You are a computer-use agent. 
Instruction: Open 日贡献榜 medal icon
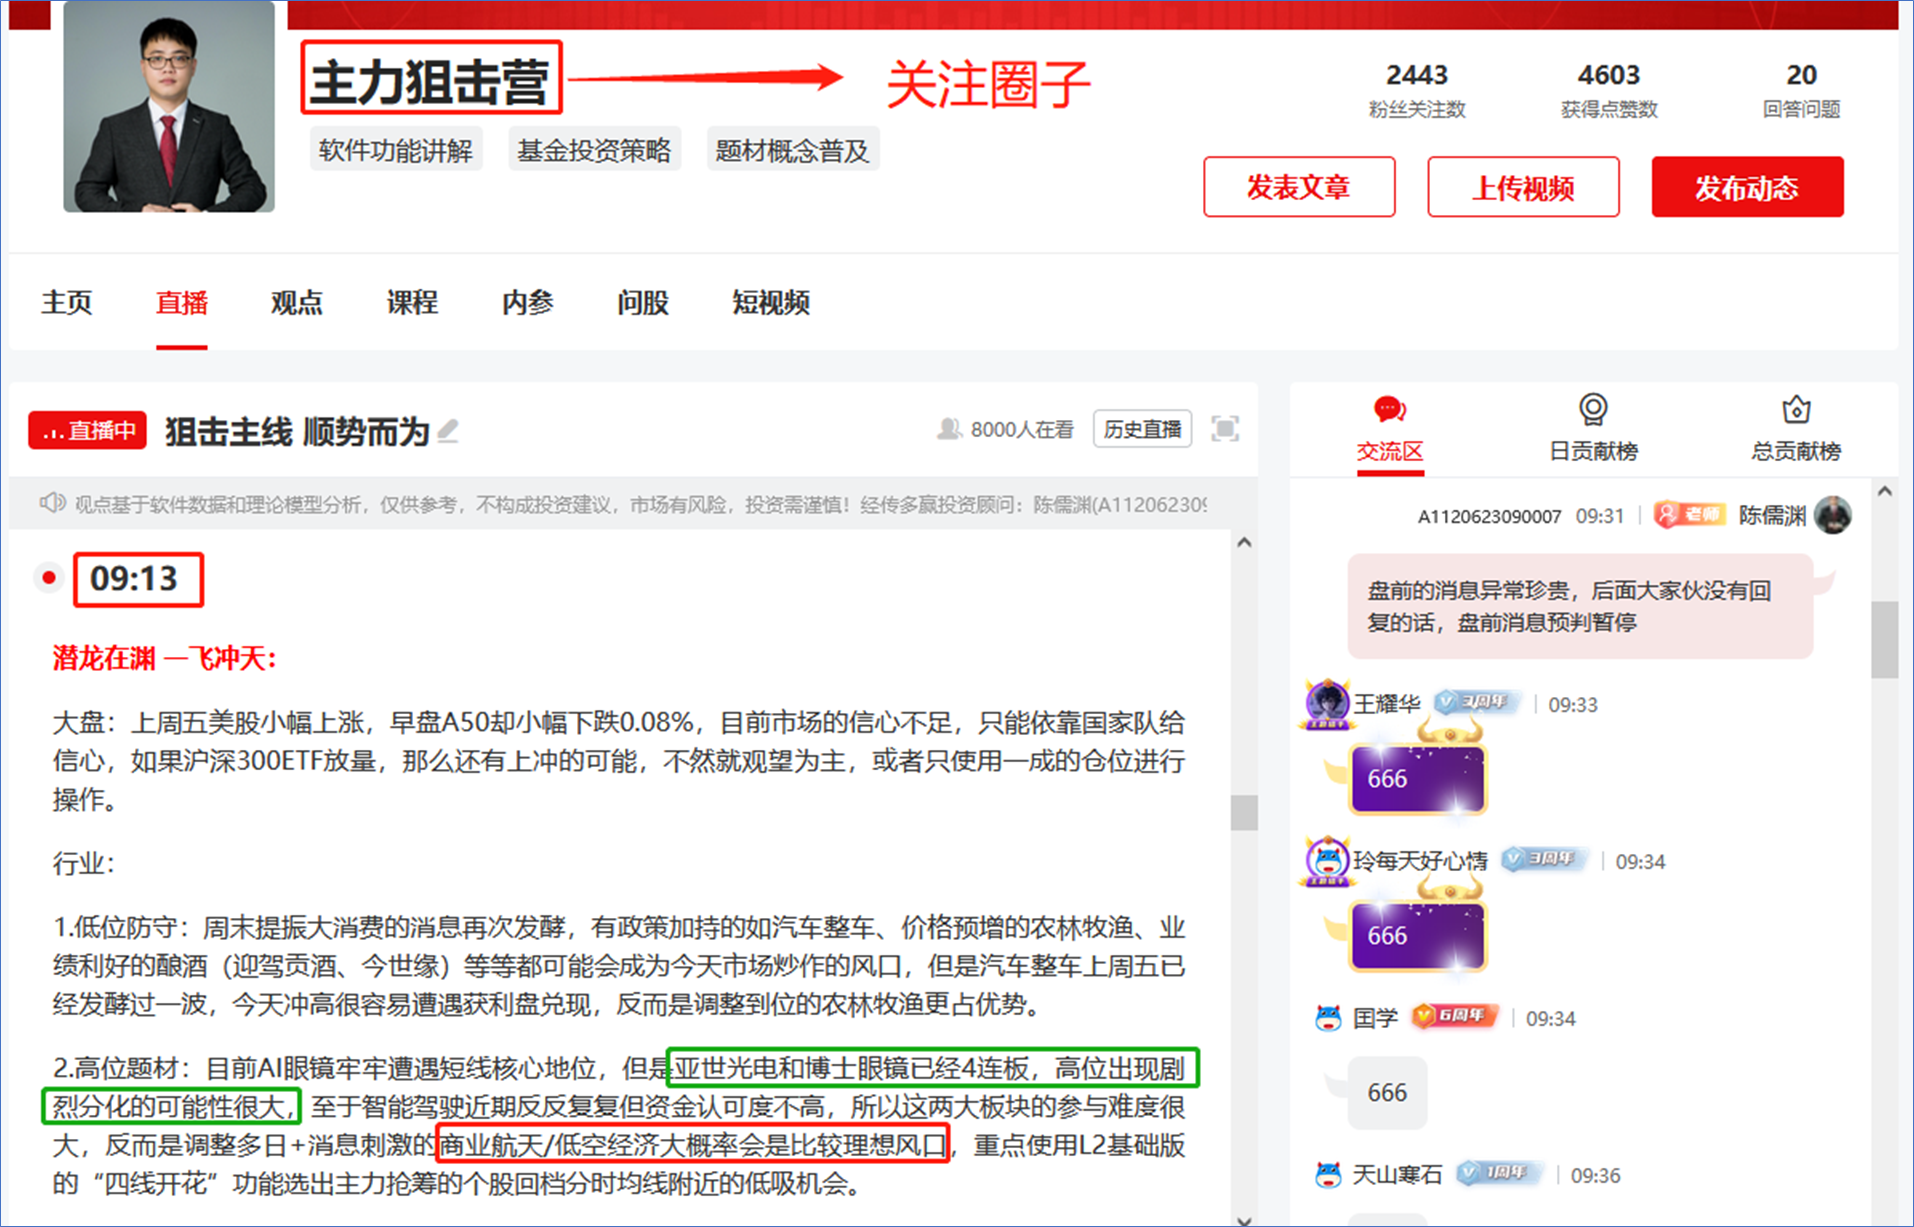click(1592, 409)
